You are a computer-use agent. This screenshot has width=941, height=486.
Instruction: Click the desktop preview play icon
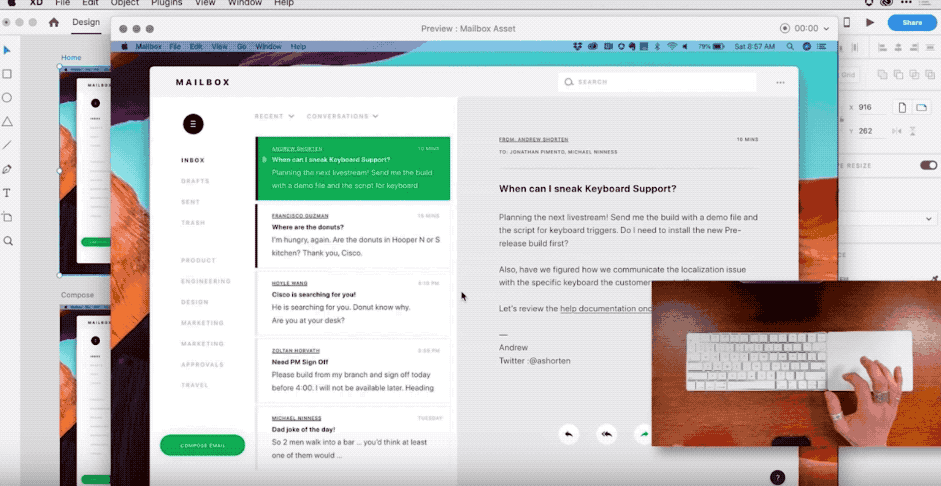(x=870, y=22)
